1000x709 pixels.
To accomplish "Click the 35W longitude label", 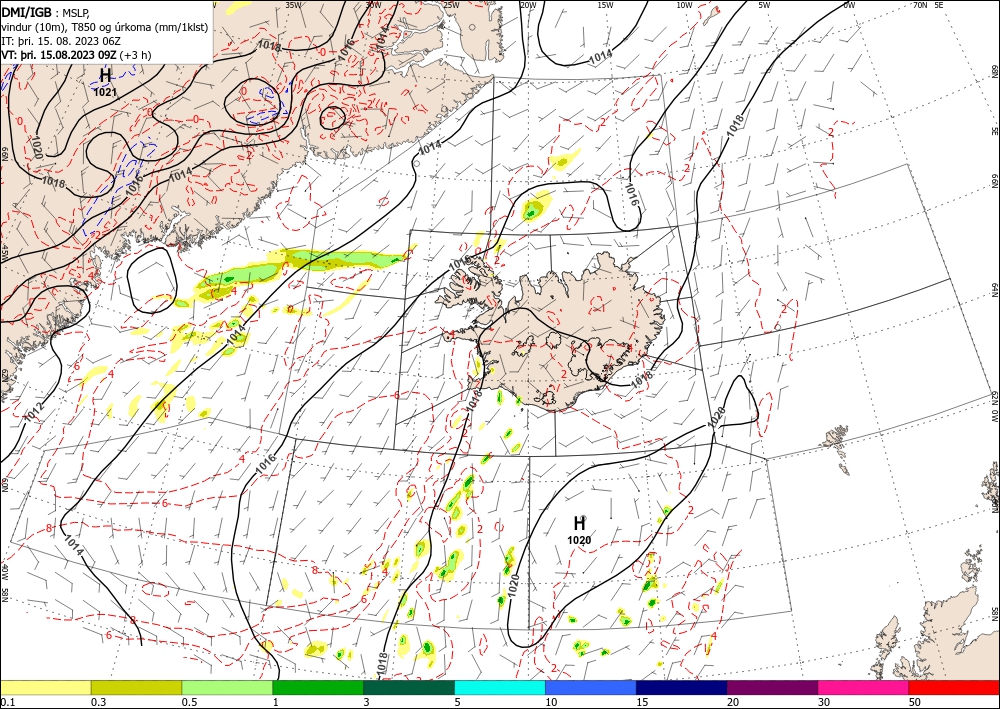I will tap(293, 5).
